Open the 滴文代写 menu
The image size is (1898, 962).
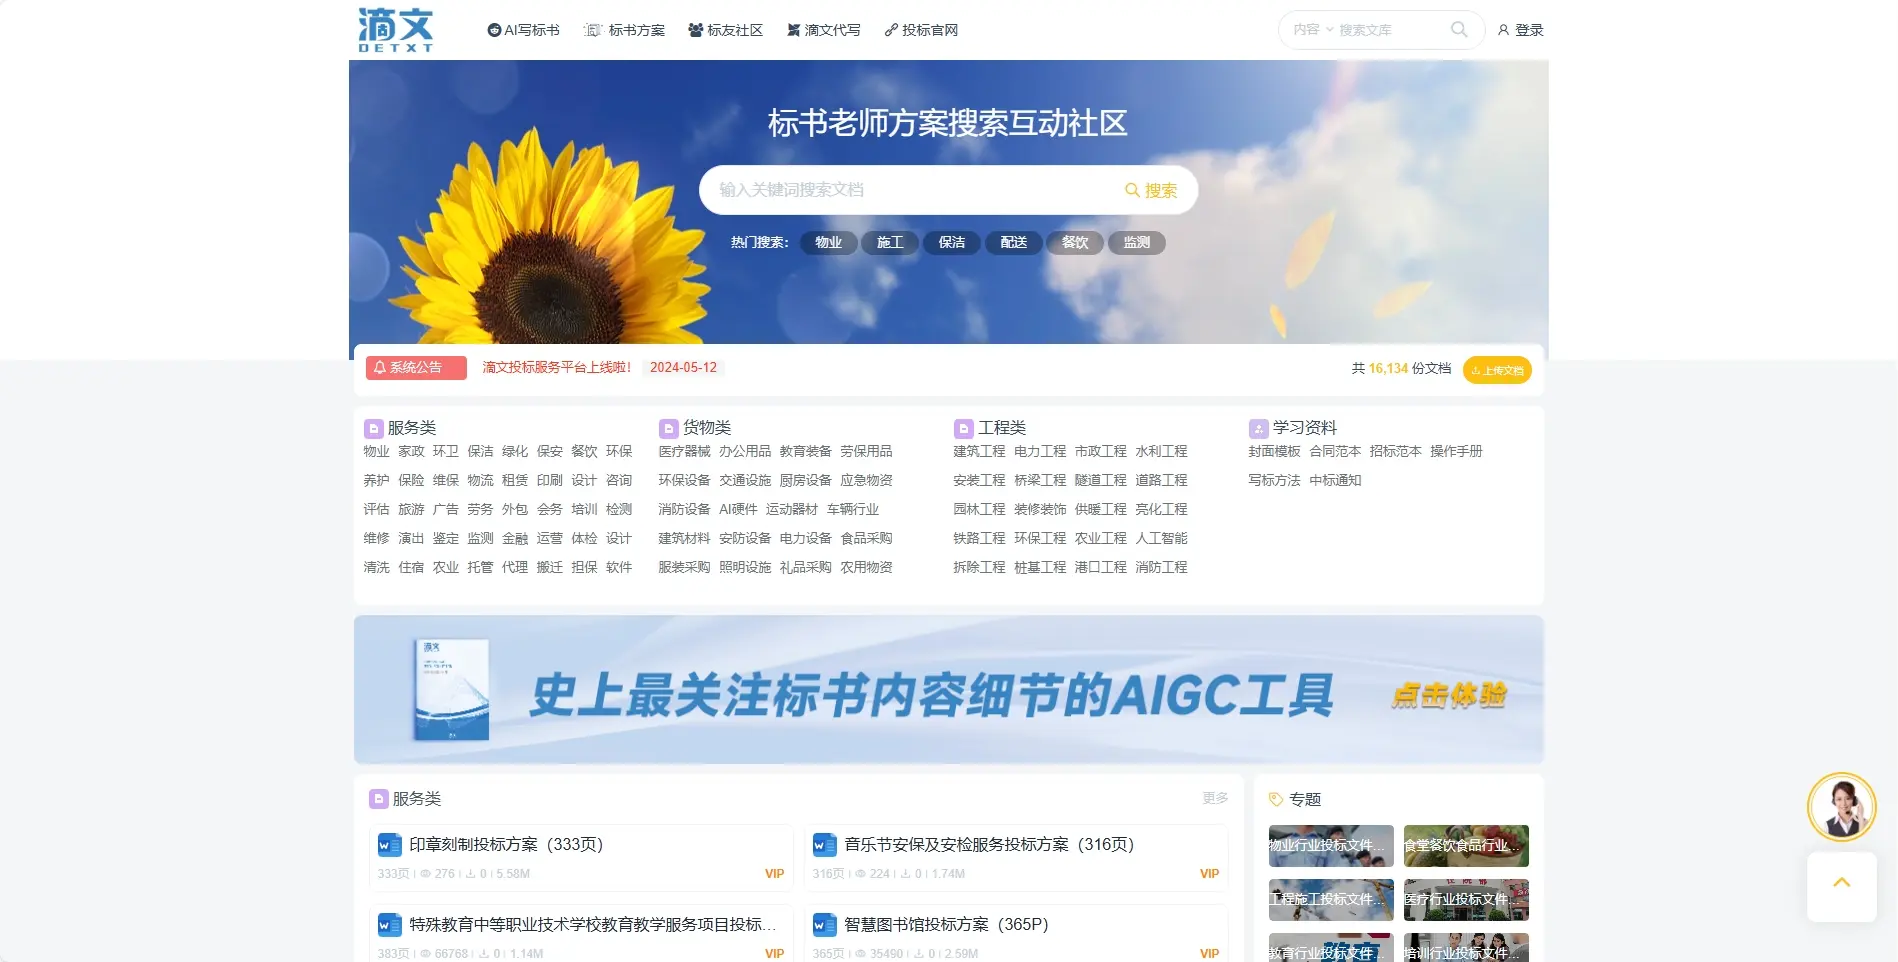coord(823,29)
